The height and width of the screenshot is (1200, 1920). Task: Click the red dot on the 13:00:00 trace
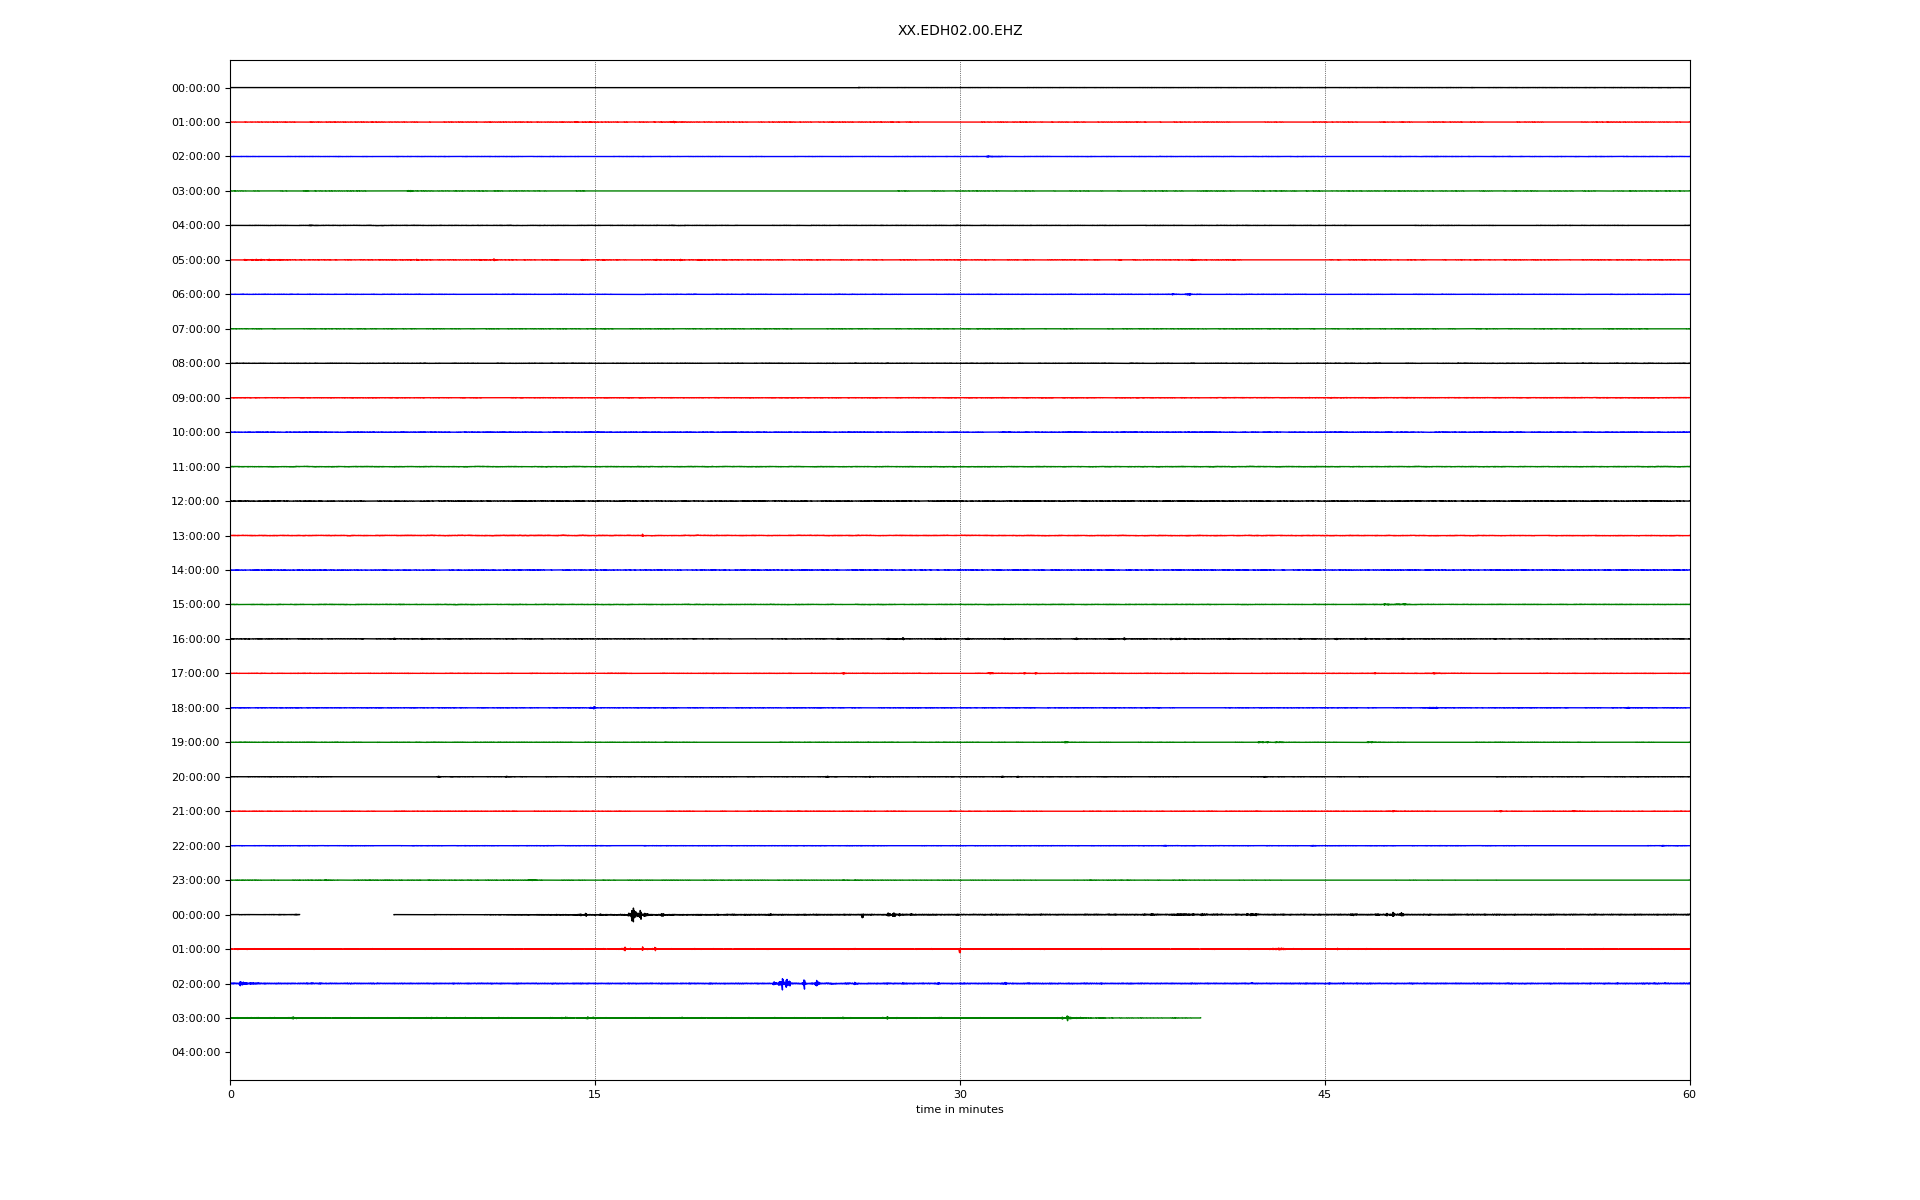(642, 535)
